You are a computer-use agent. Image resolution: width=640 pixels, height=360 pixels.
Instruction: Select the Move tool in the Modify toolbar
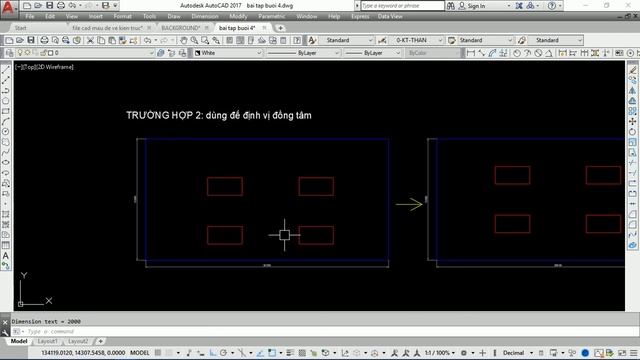[632, 121]
